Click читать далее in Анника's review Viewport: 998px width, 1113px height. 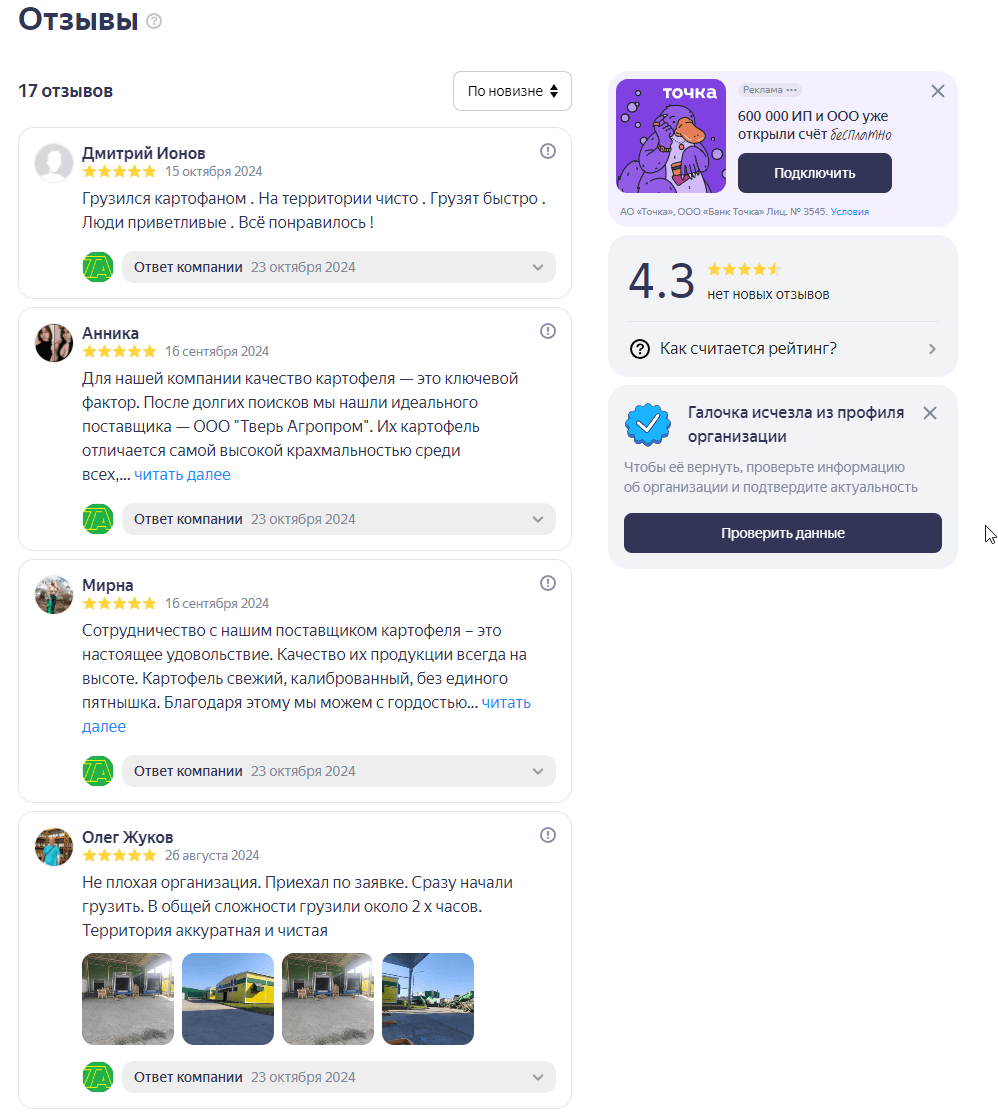[x=183, y=475]
